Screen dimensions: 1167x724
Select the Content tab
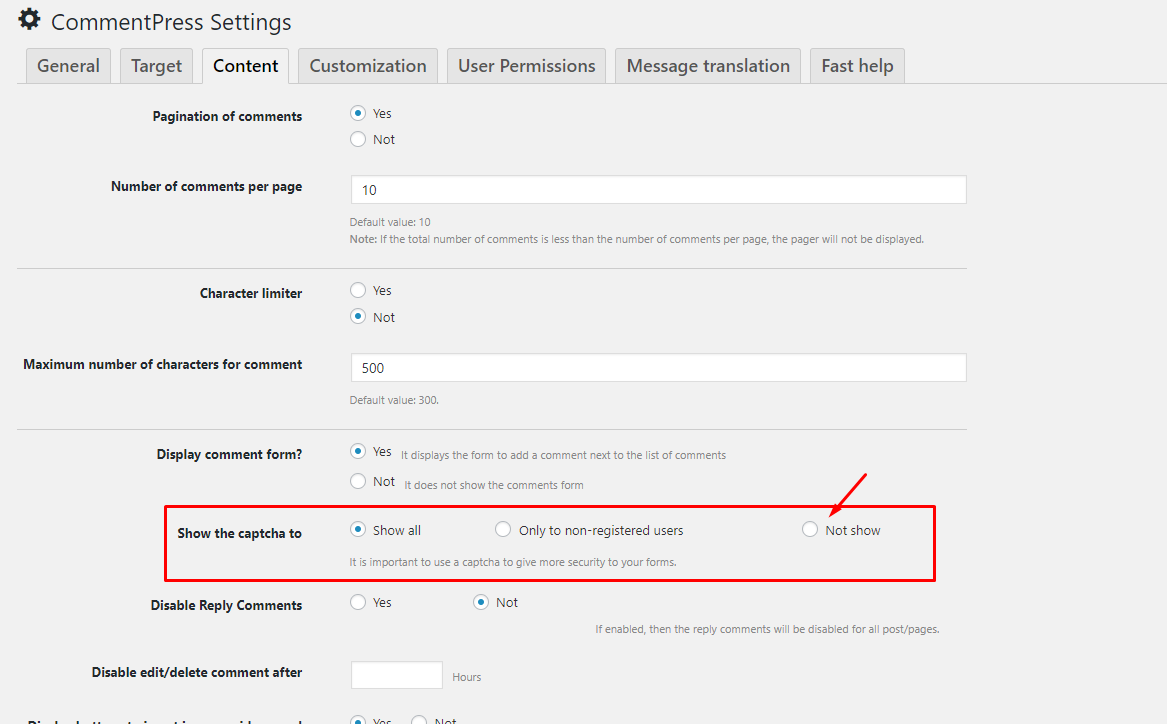246,66
